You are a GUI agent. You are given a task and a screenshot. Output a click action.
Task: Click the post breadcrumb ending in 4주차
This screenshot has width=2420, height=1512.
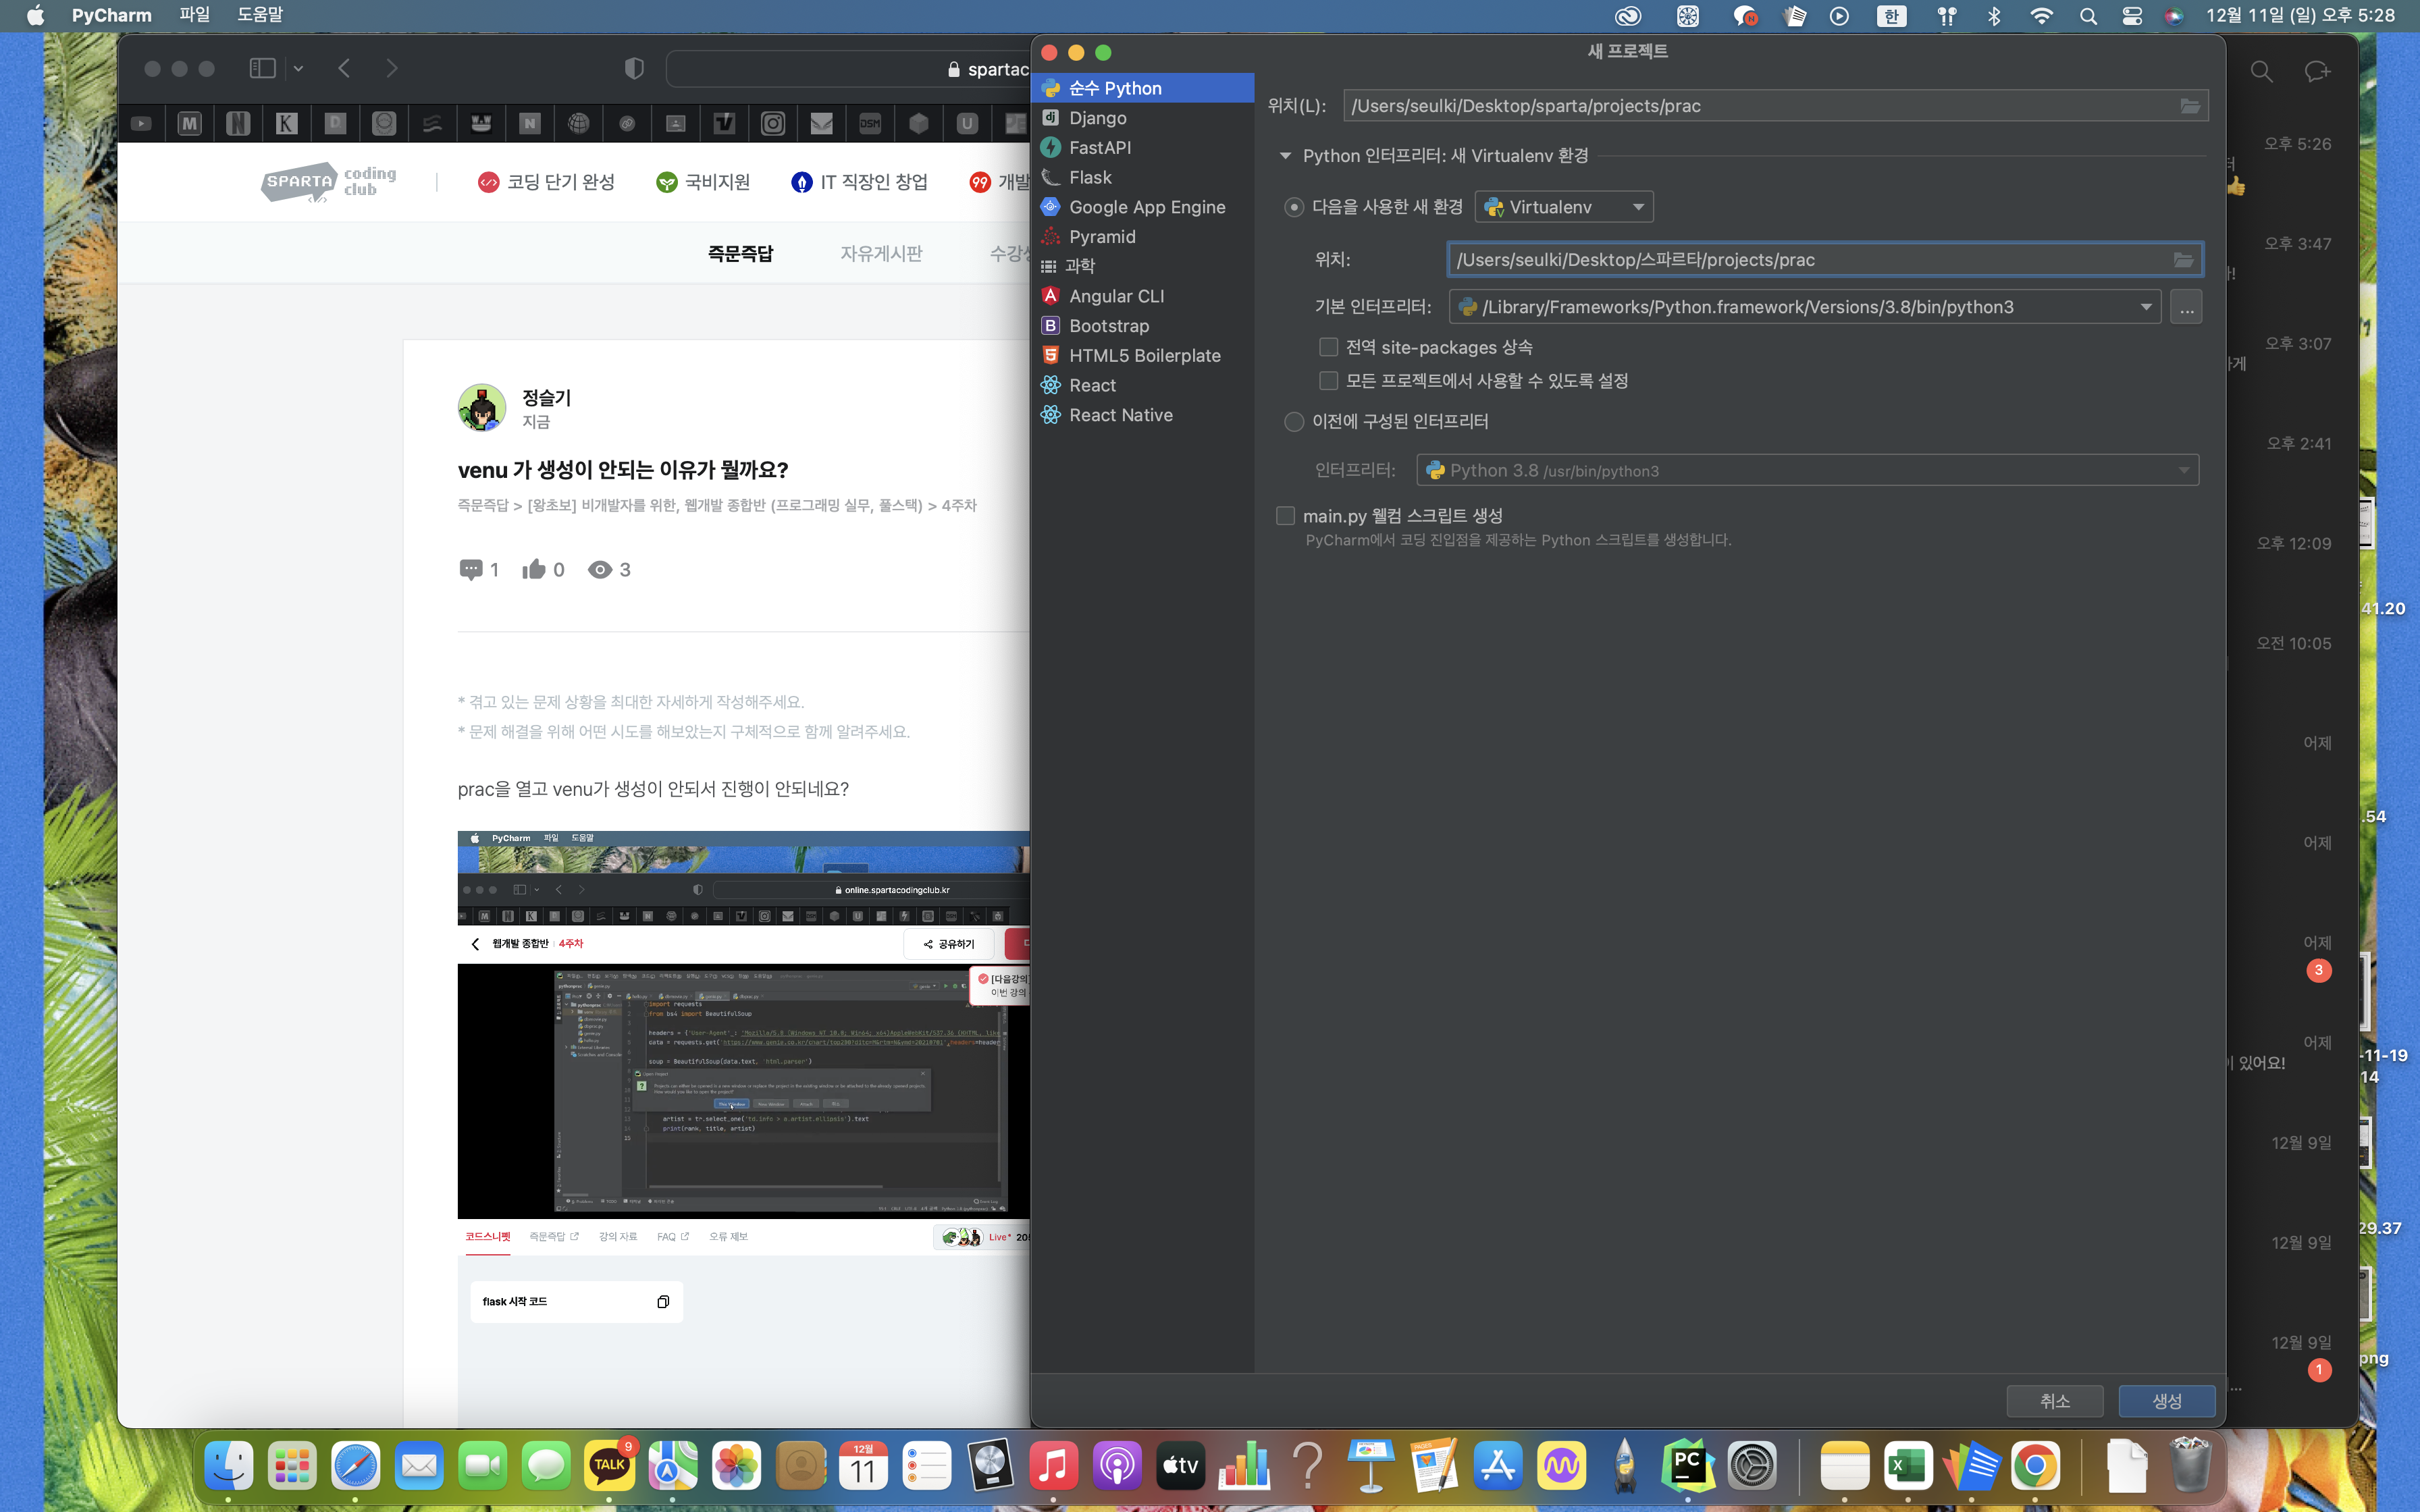pyautogui.click(x=717, y=506)
